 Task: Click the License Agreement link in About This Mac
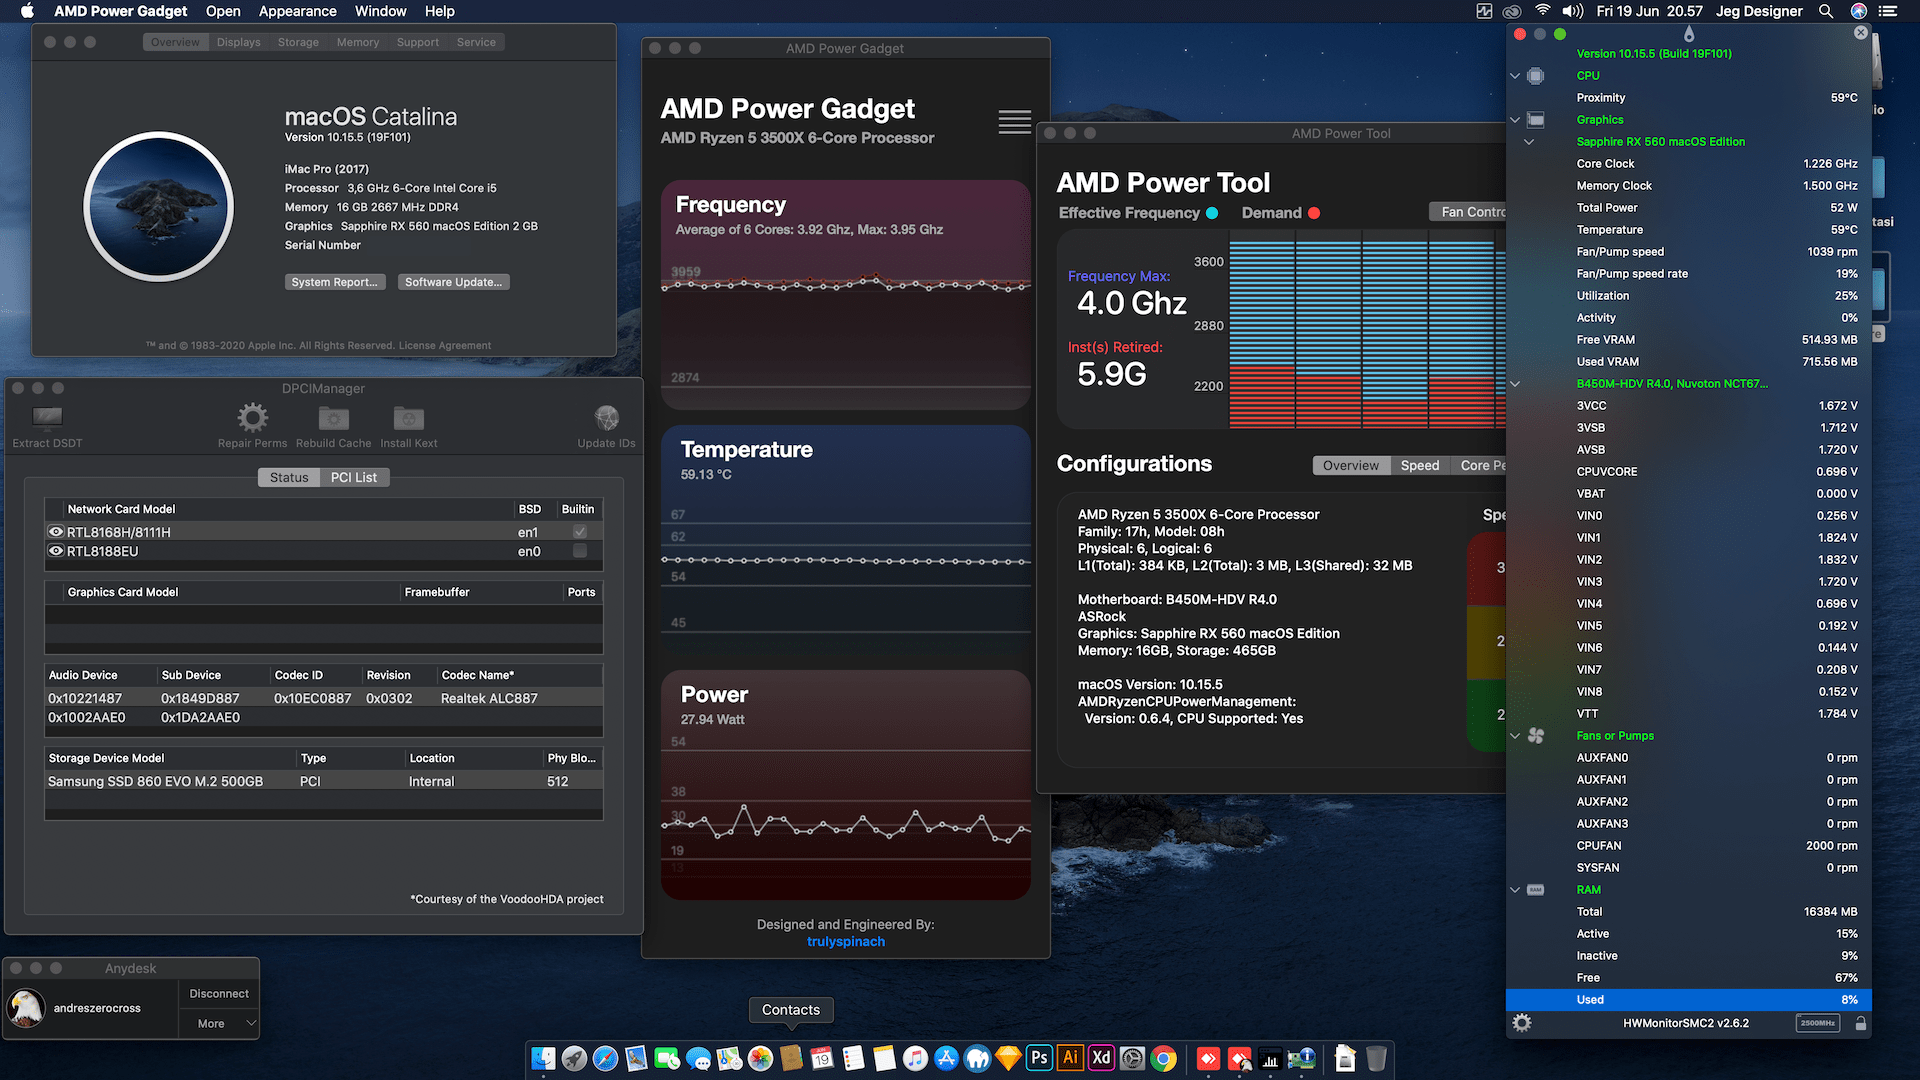(x=444, y=346)
